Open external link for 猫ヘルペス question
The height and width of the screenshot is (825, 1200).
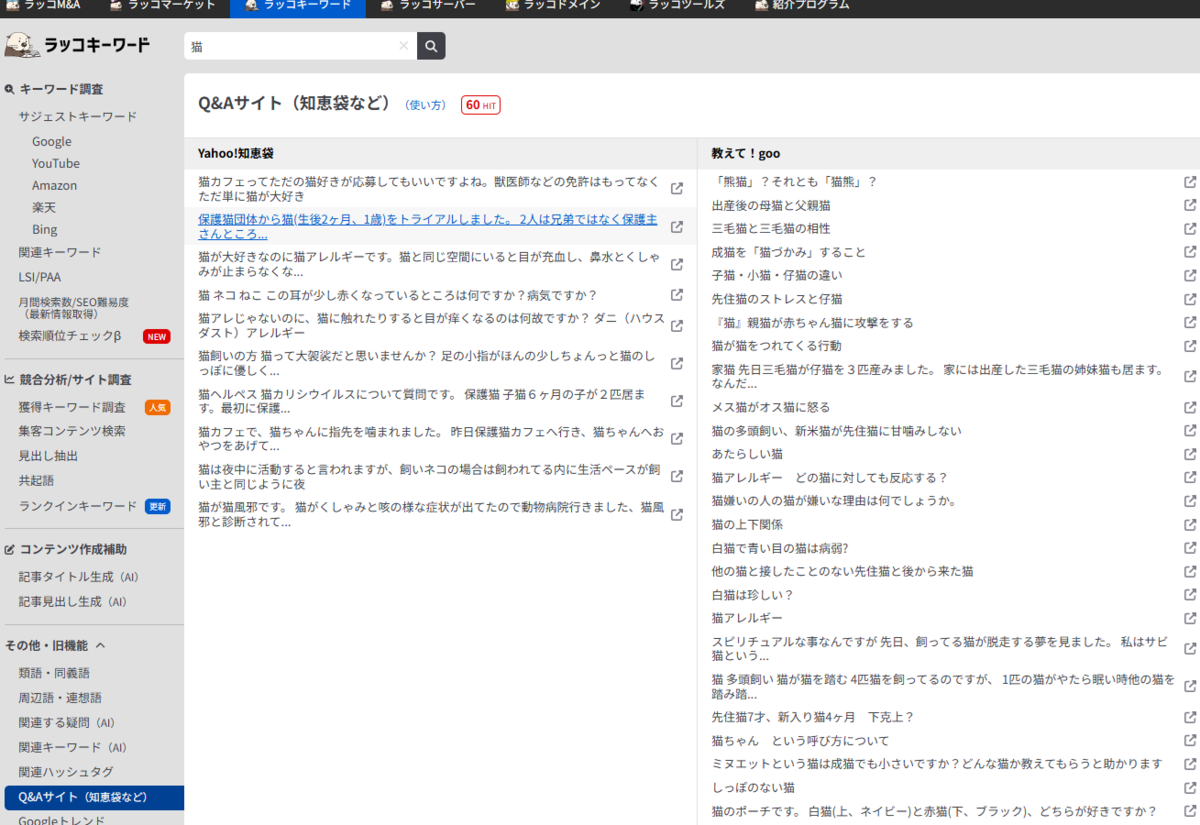click(x=677, y=401)
